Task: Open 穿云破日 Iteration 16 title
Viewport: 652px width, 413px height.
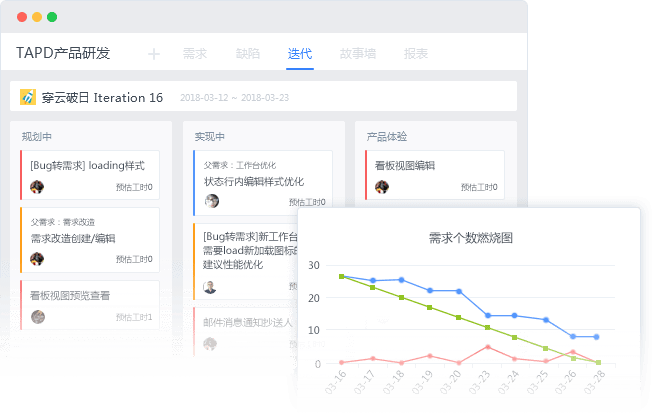Action: click(102, 97)
